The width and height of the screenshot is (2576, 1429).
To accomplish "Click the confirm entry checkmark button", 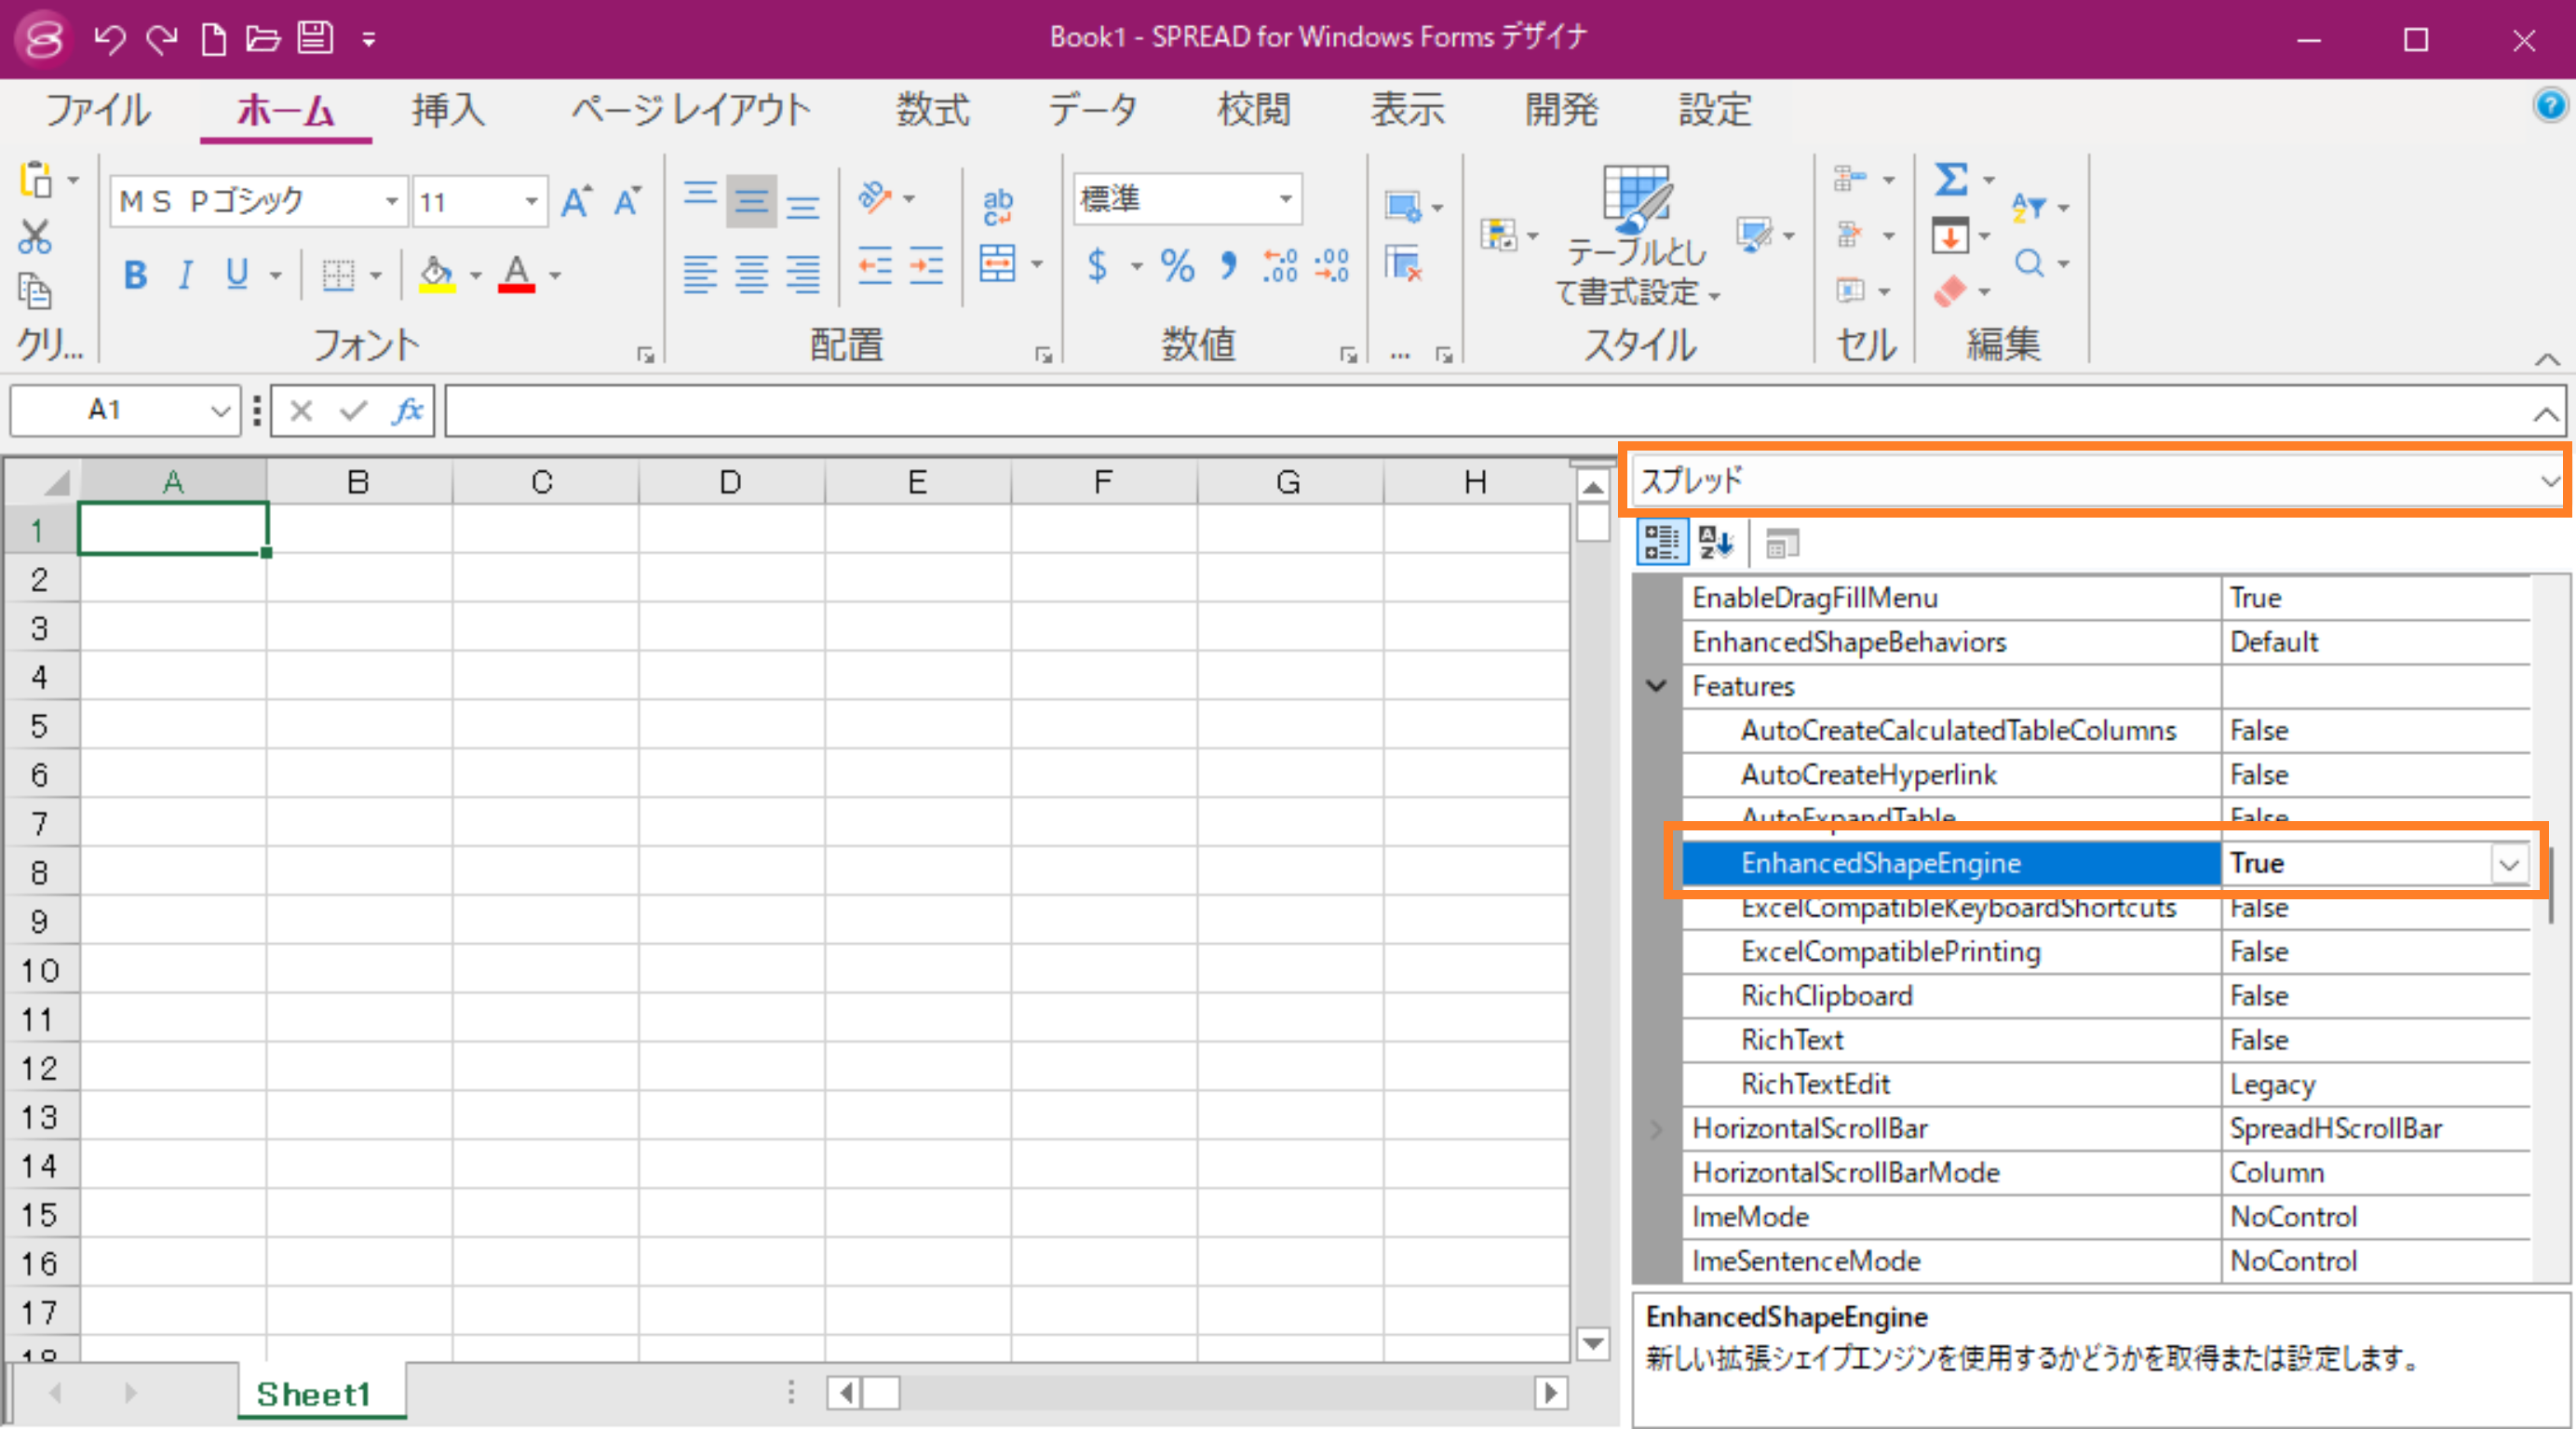I will (x=353, y=410).
